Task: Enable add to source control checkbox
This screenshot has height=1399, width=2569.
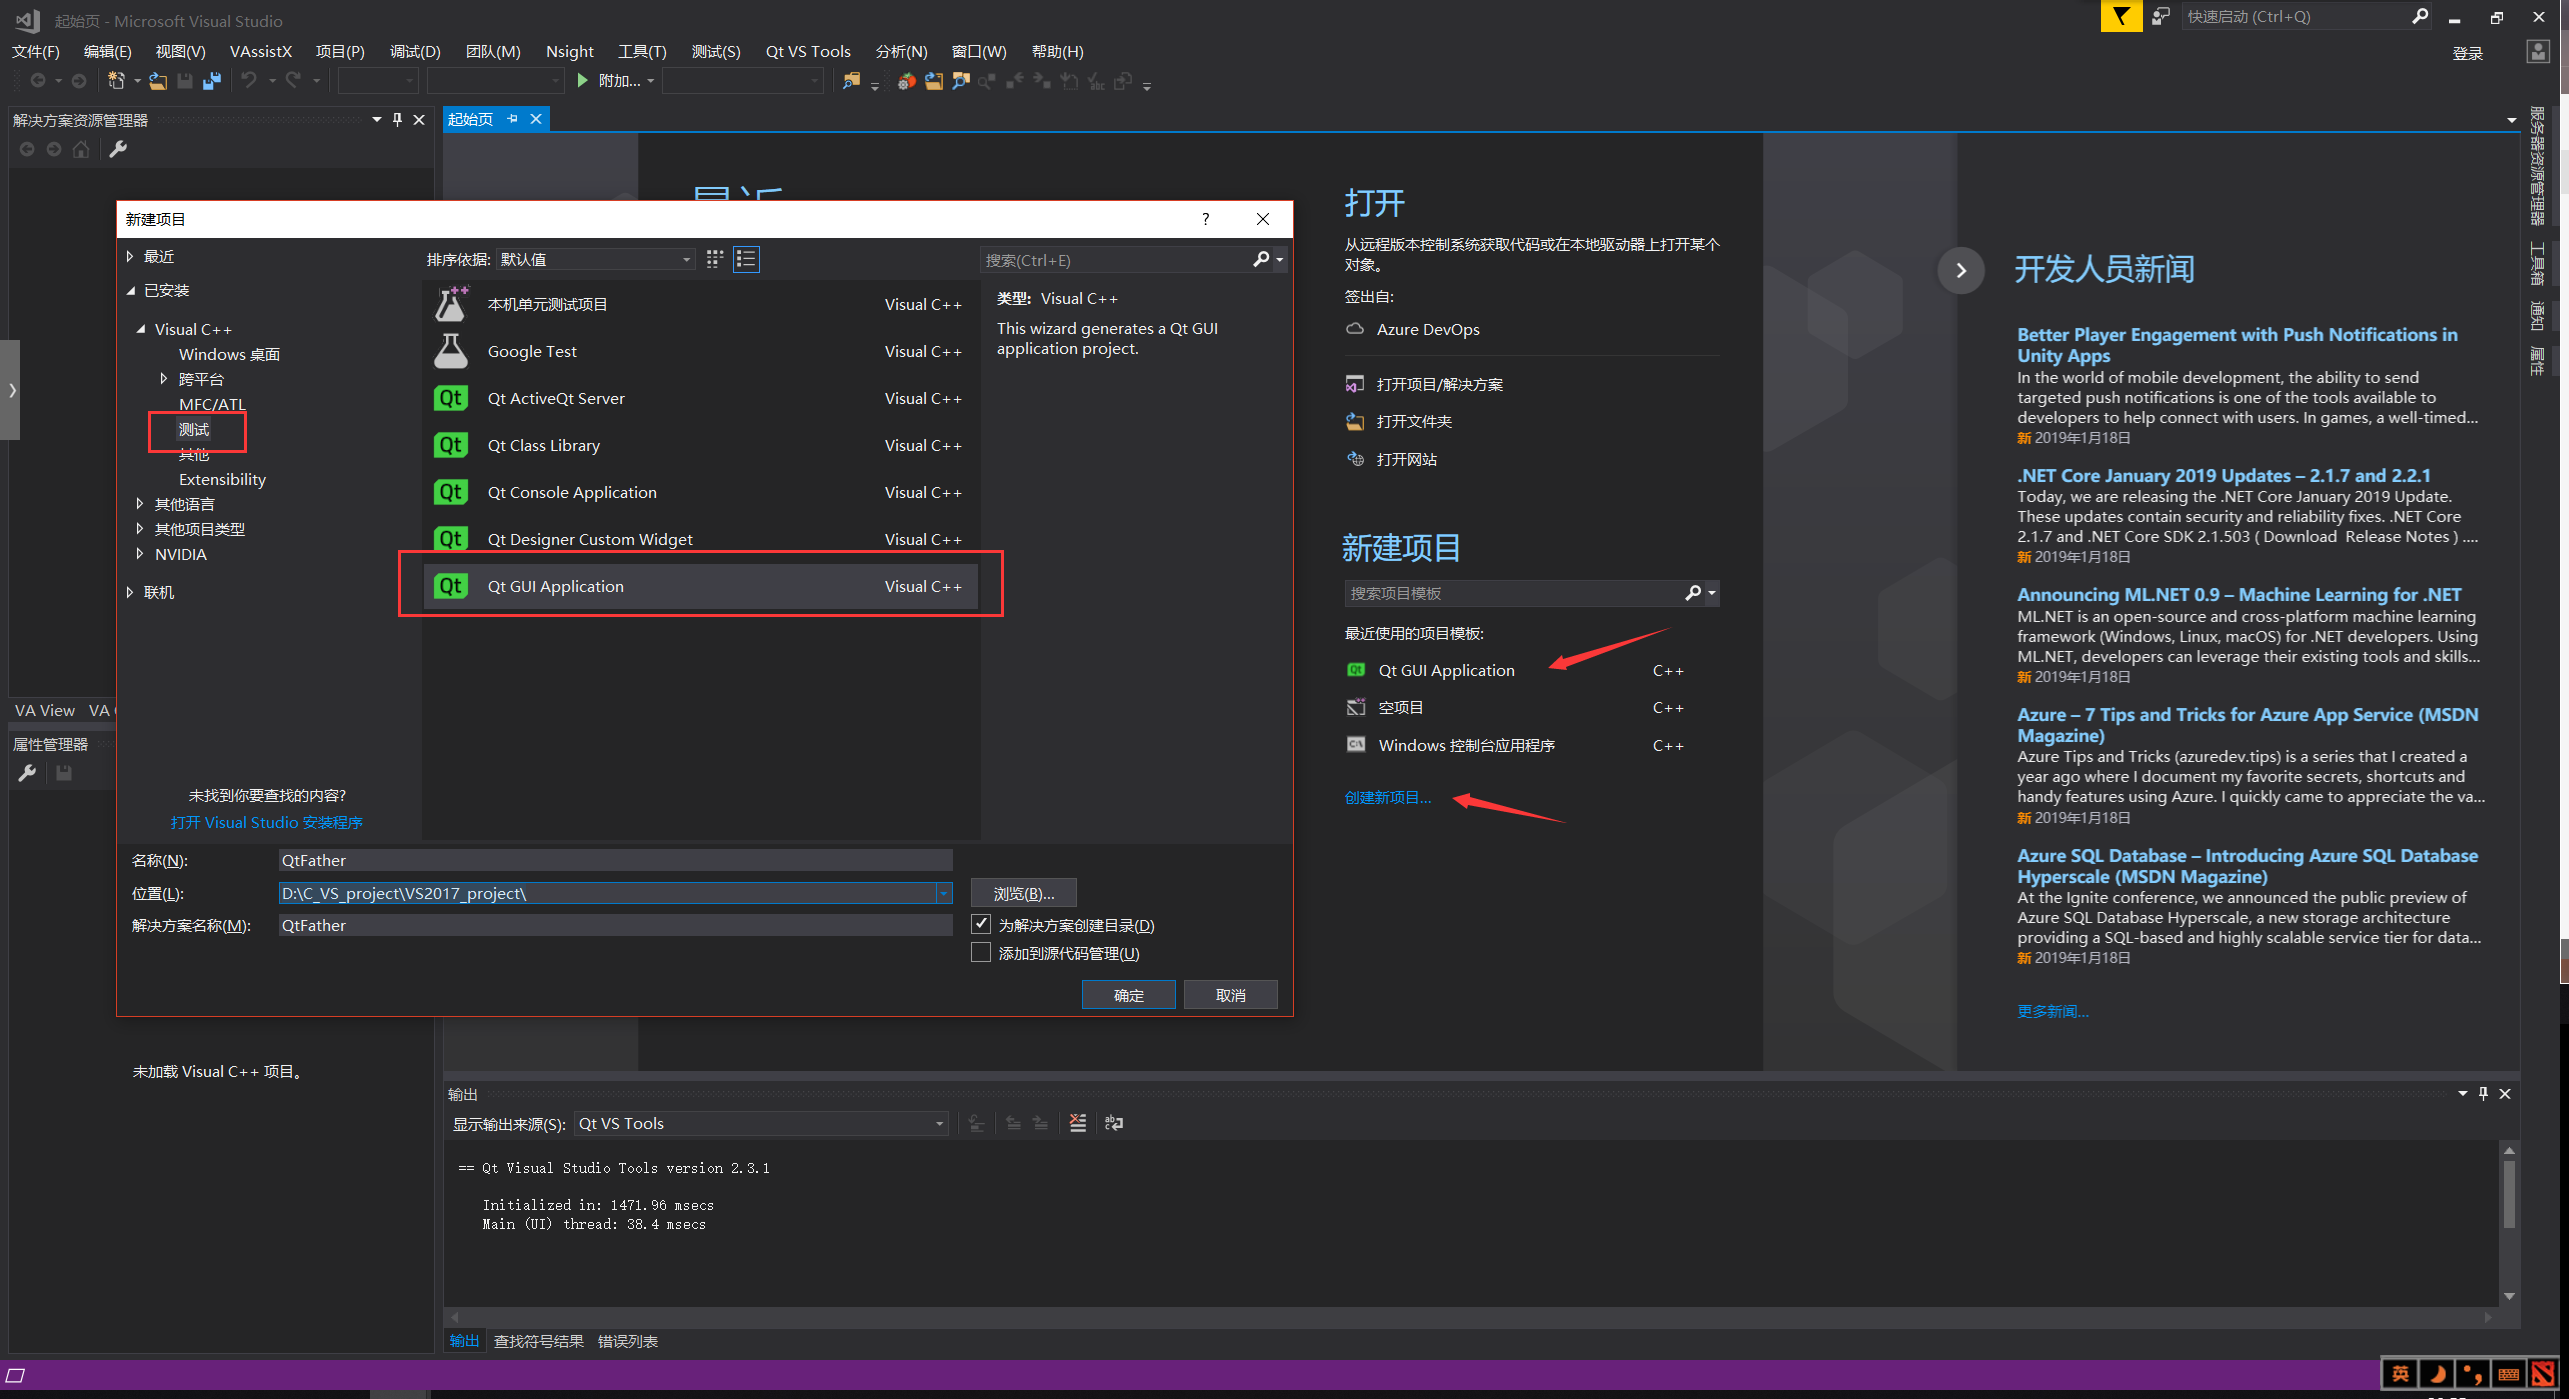Action: [981, 953]
